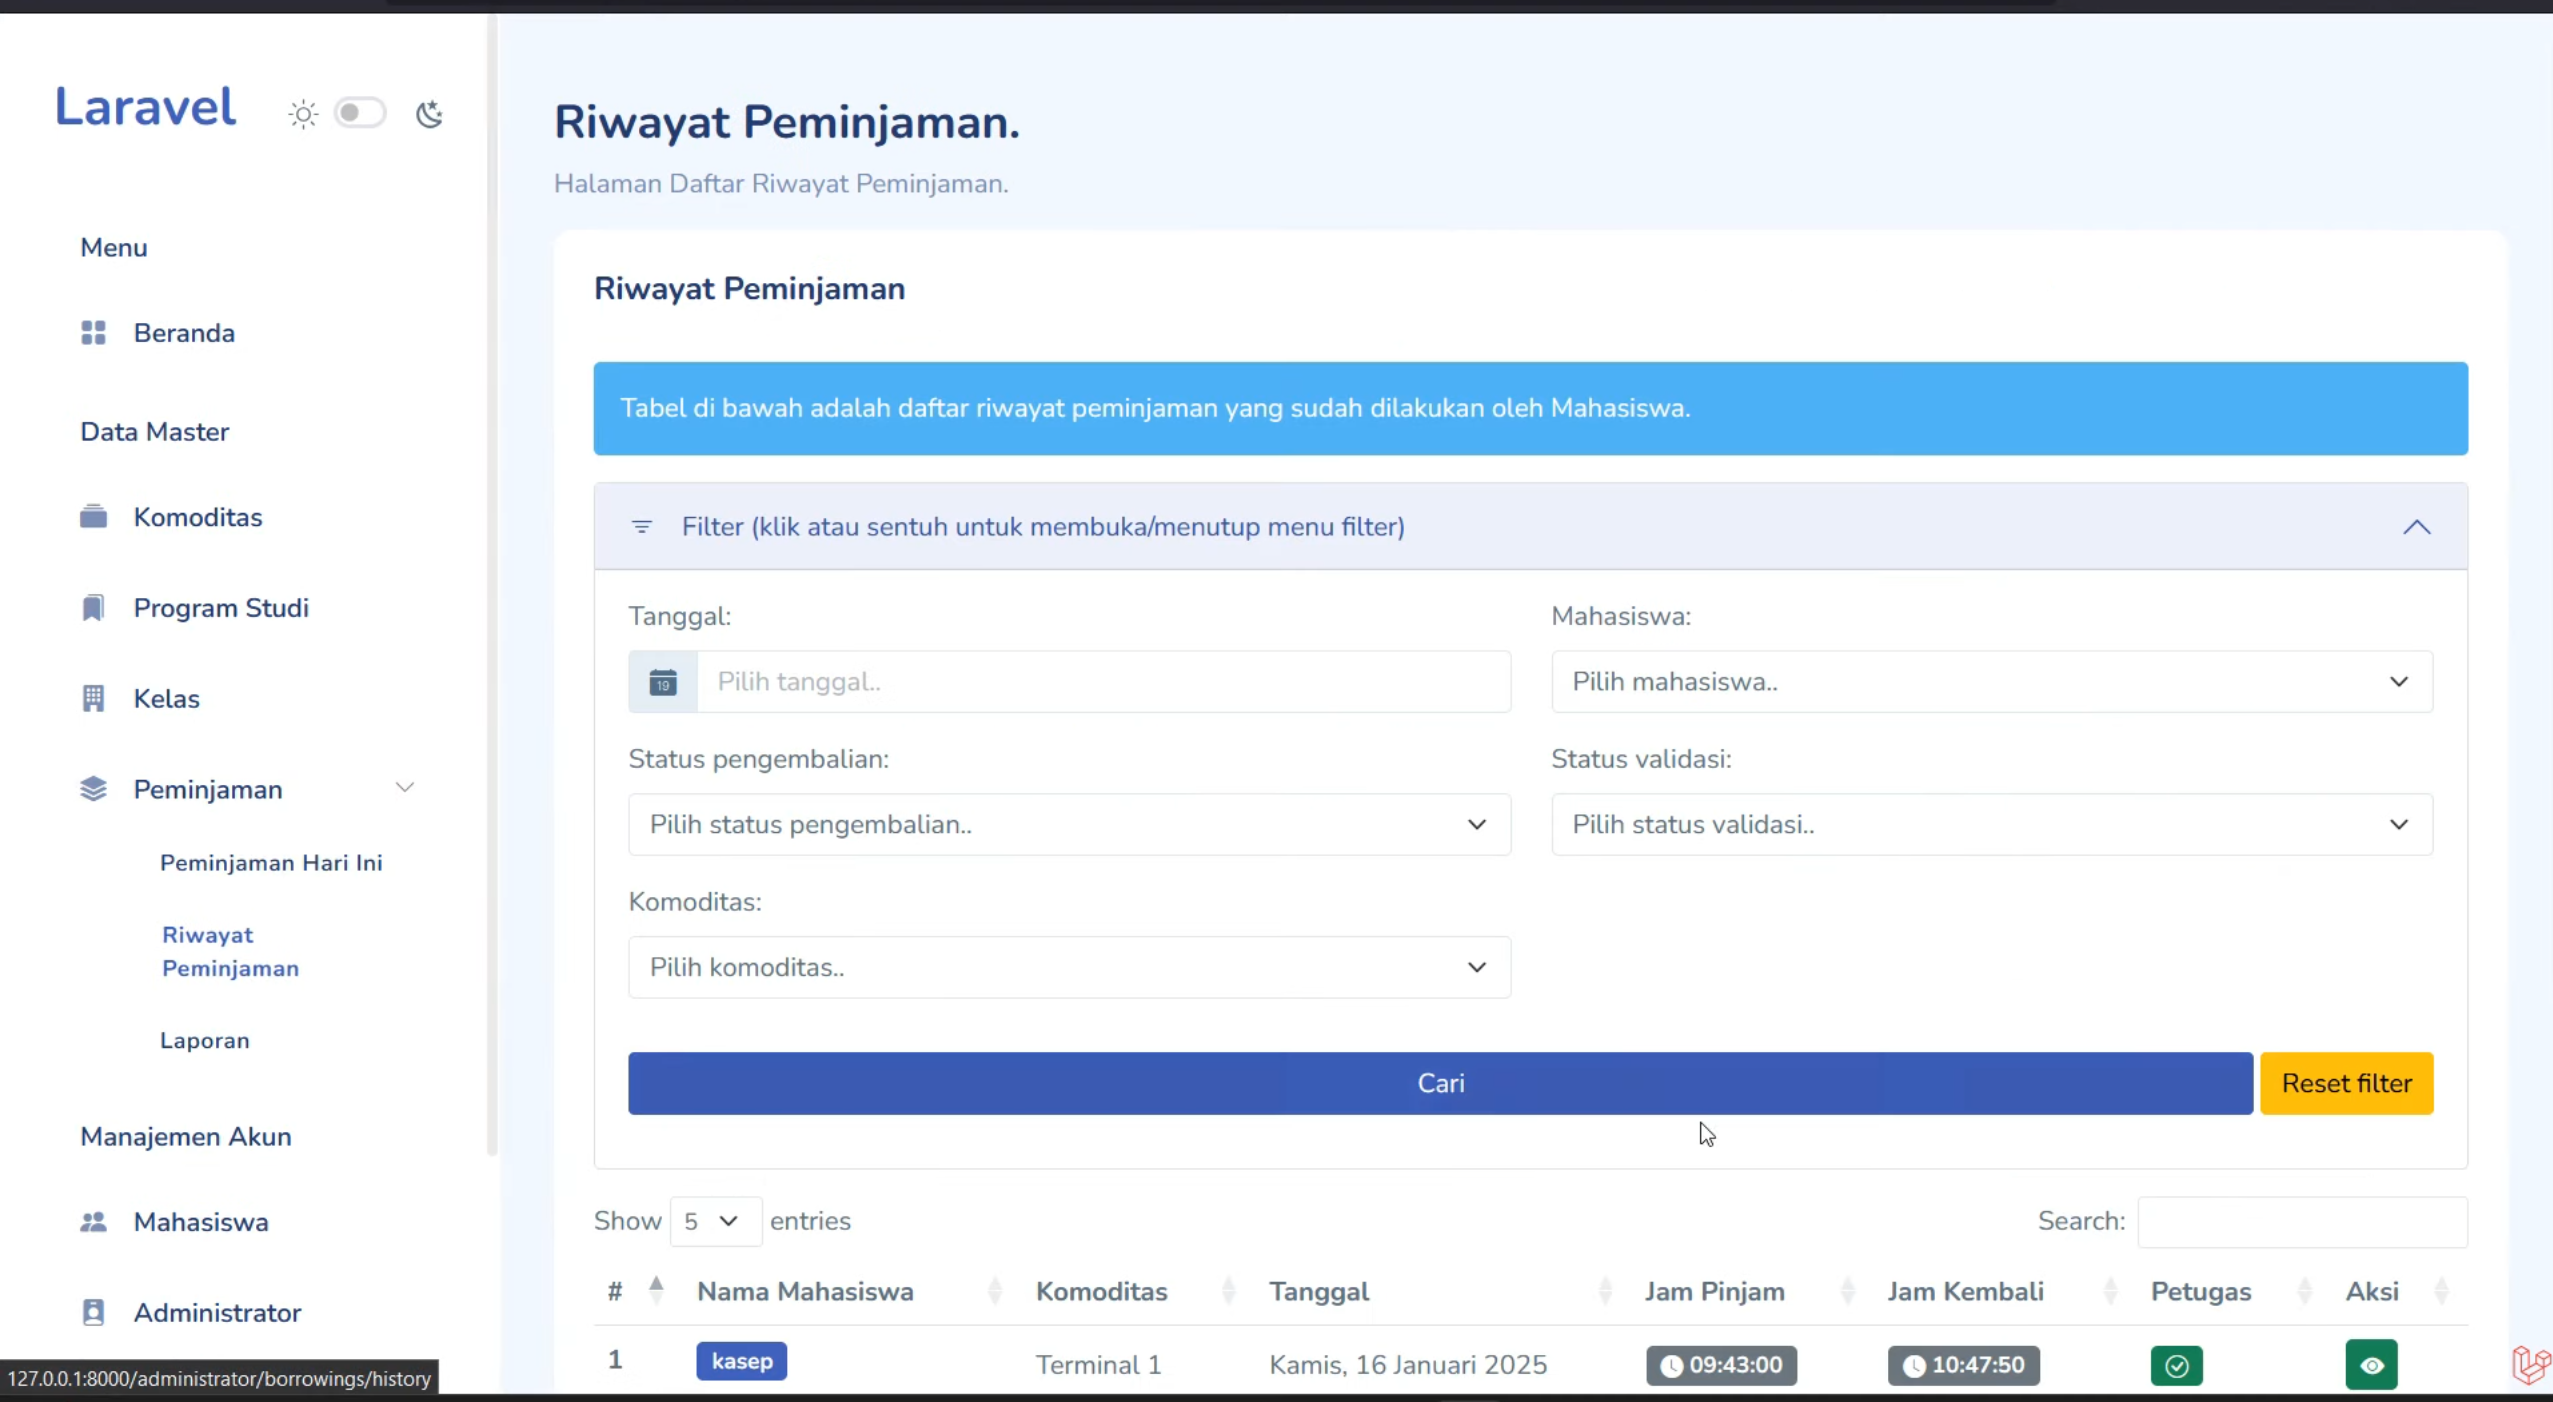Open Komoditas menu item
This screenshot has width=2553, height=1402.
[x=198, y=517]
